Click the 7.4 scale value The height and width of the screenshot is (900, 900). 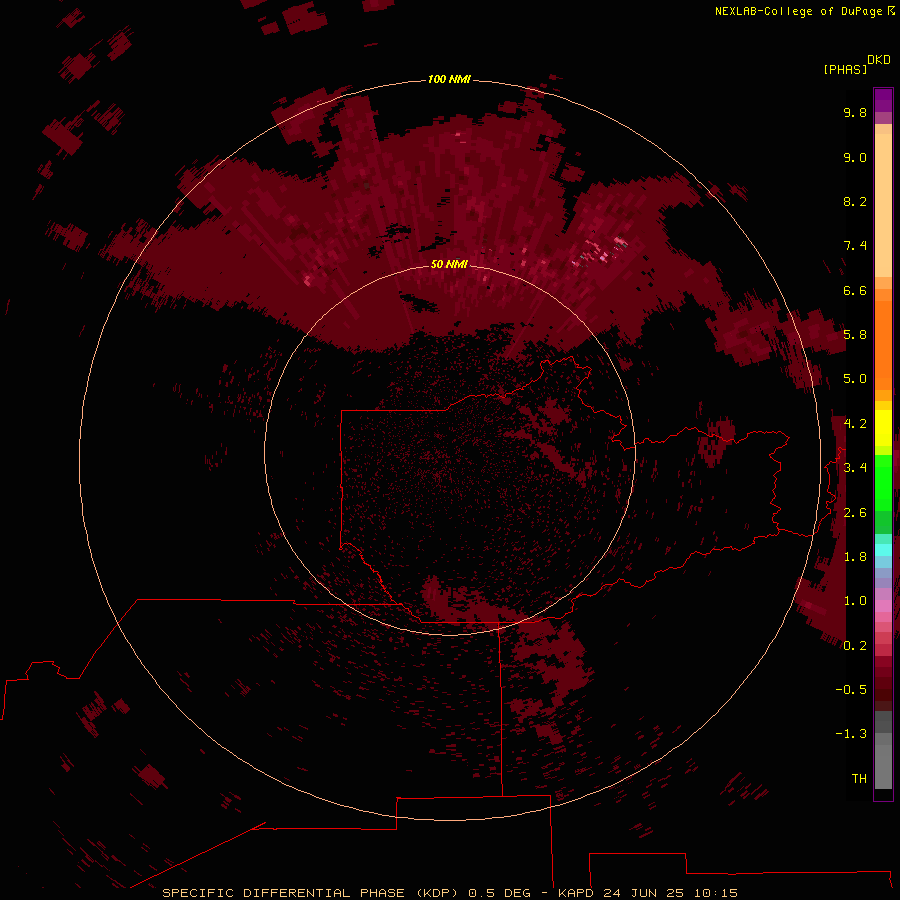[855, 246]
